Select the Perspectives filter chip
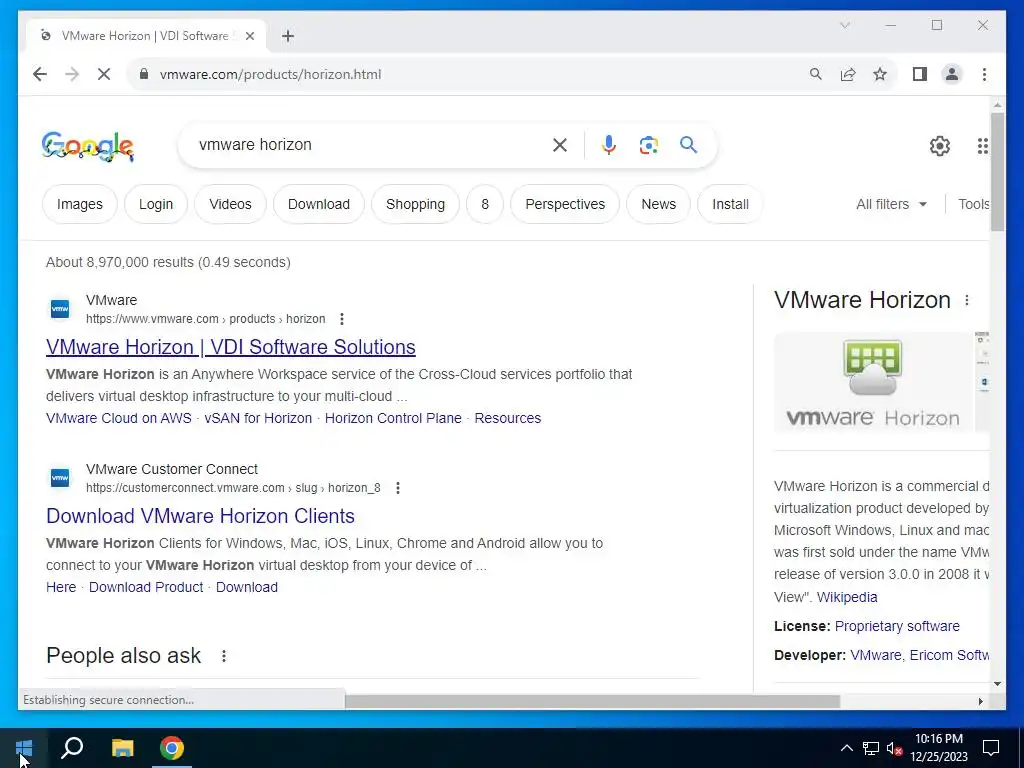1024x768 pixels. click(x=565, y=204)
